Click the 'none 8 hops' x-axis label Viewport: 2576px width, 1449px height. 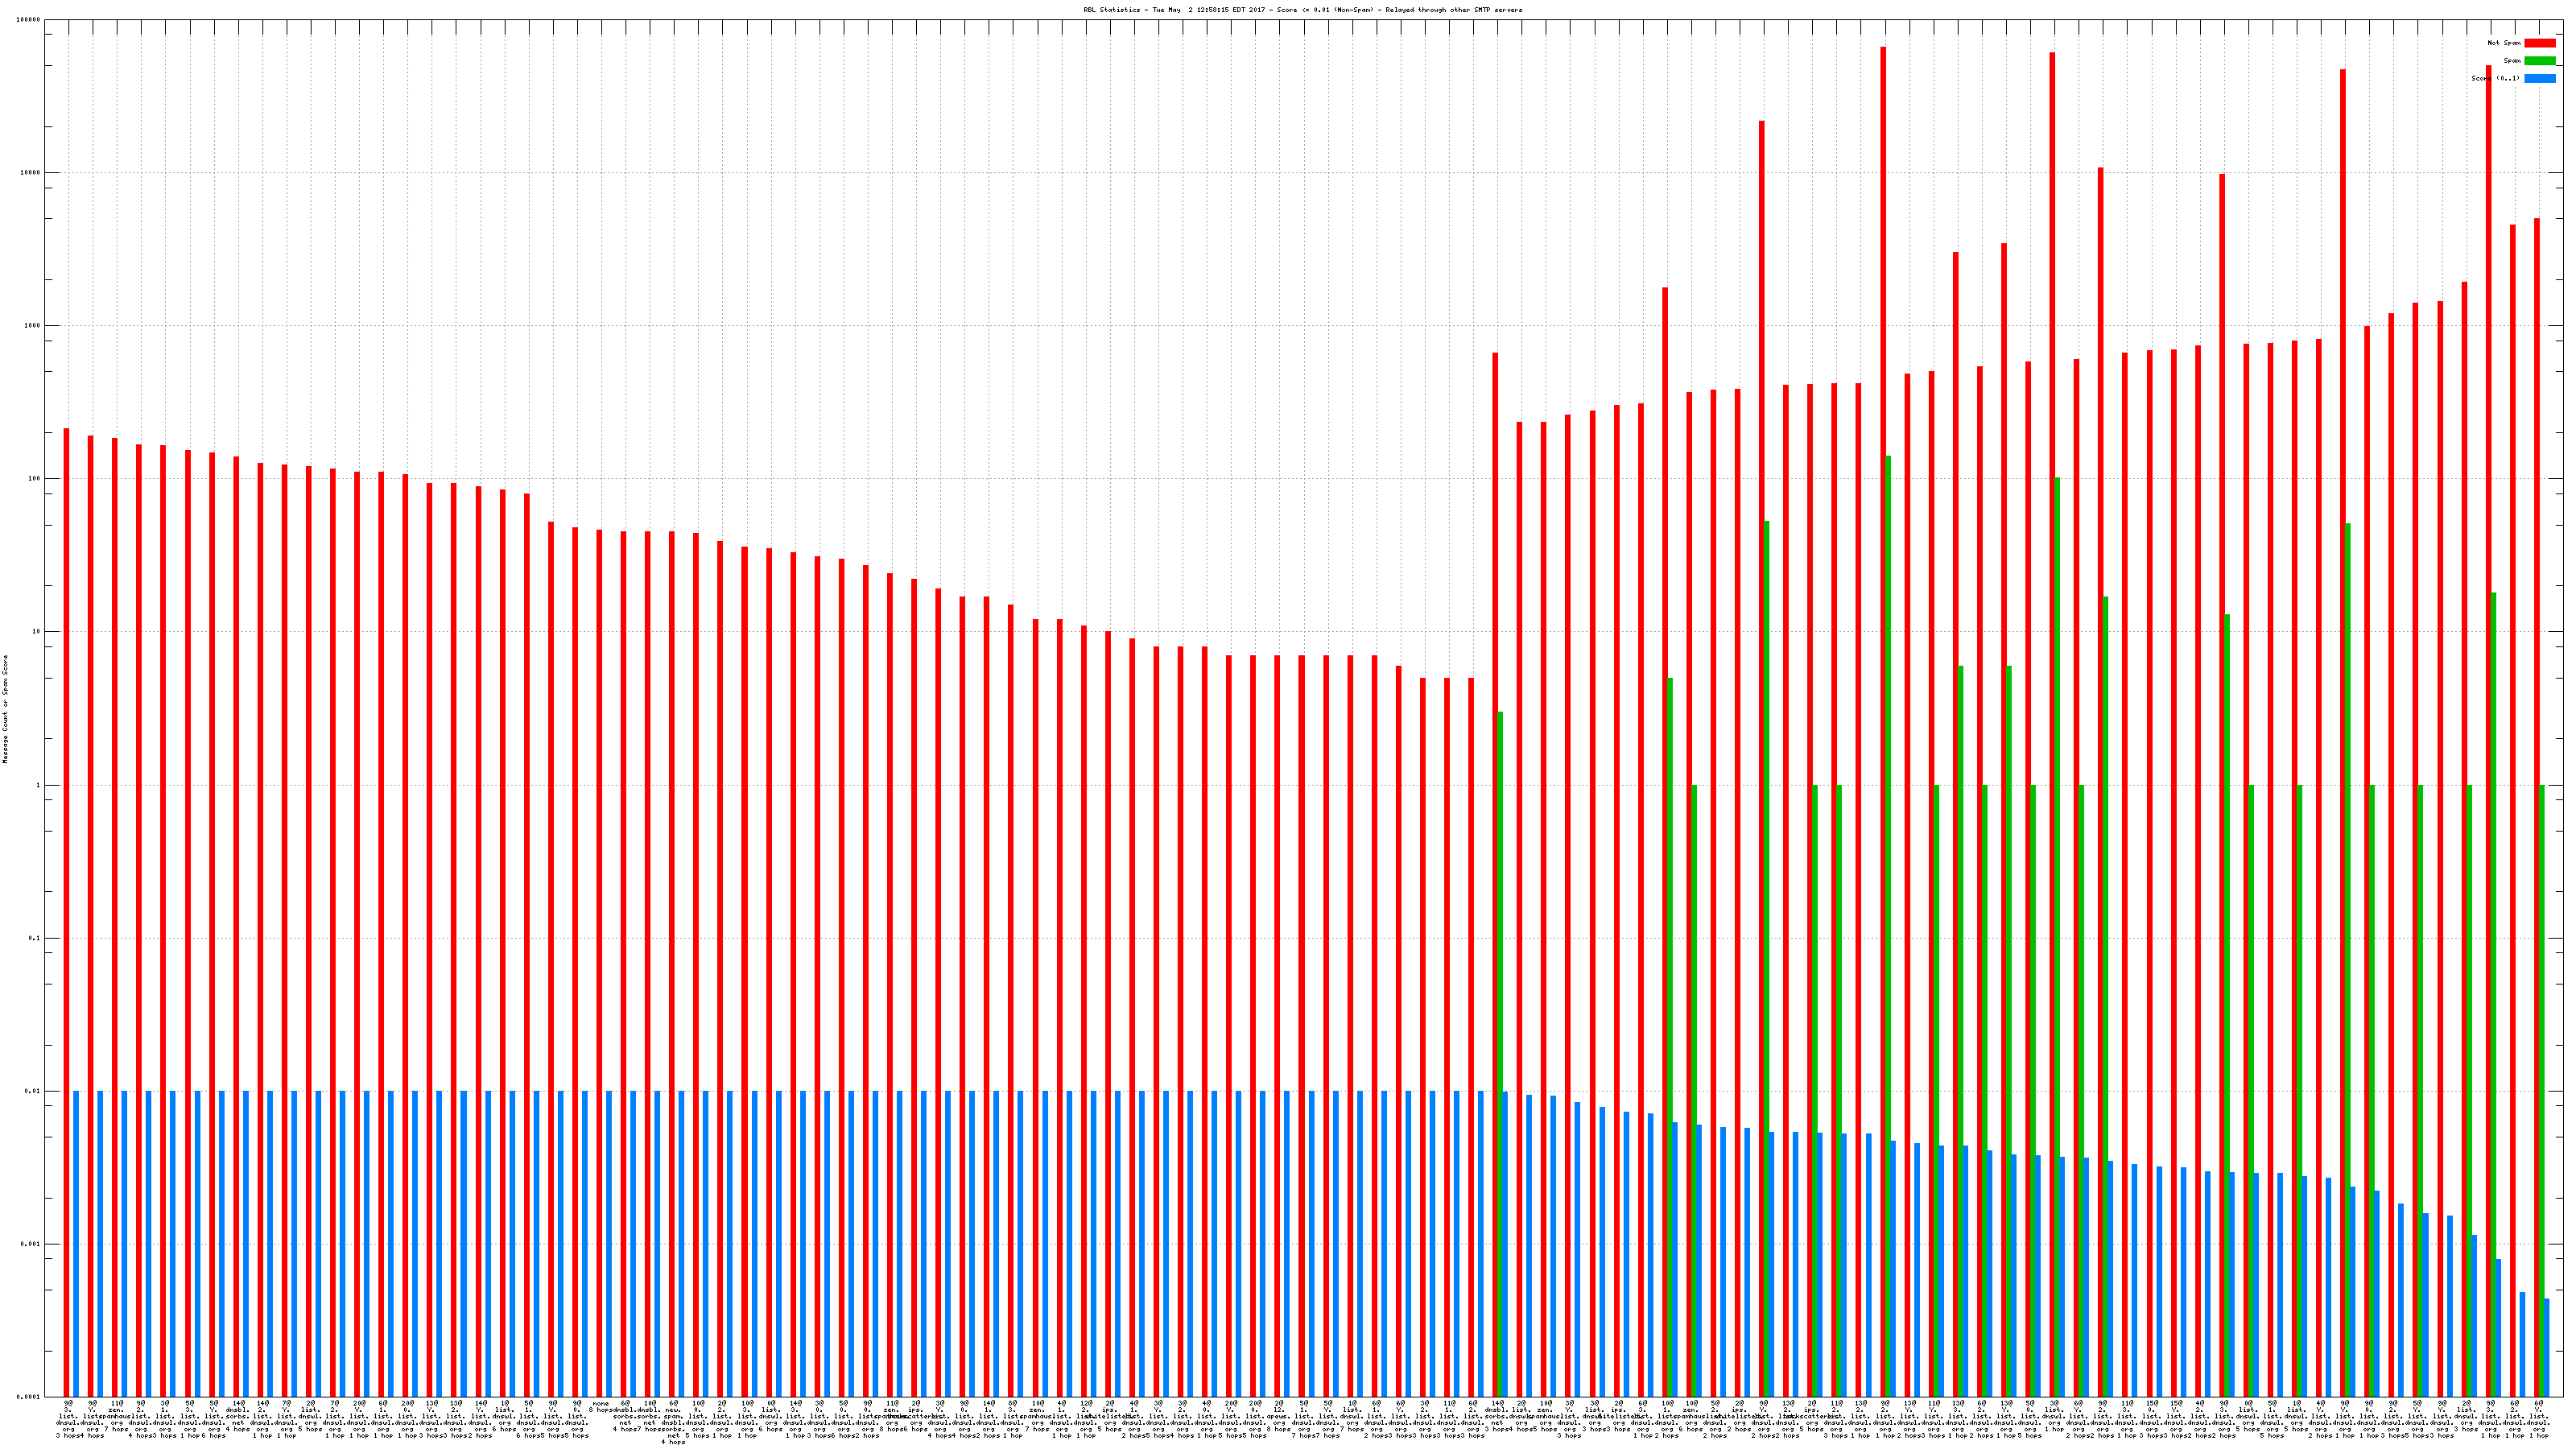click(x=600, y=1407)
